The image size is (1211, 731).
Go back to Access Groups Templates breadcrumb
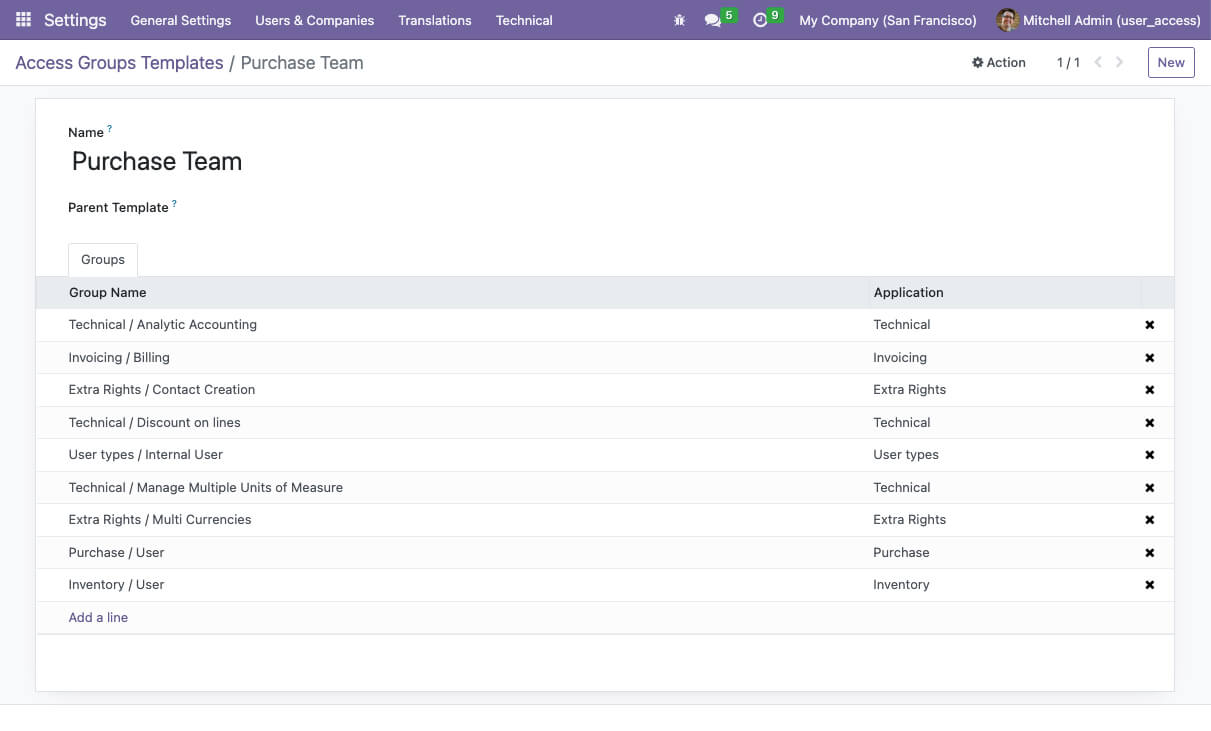point(119,63)
